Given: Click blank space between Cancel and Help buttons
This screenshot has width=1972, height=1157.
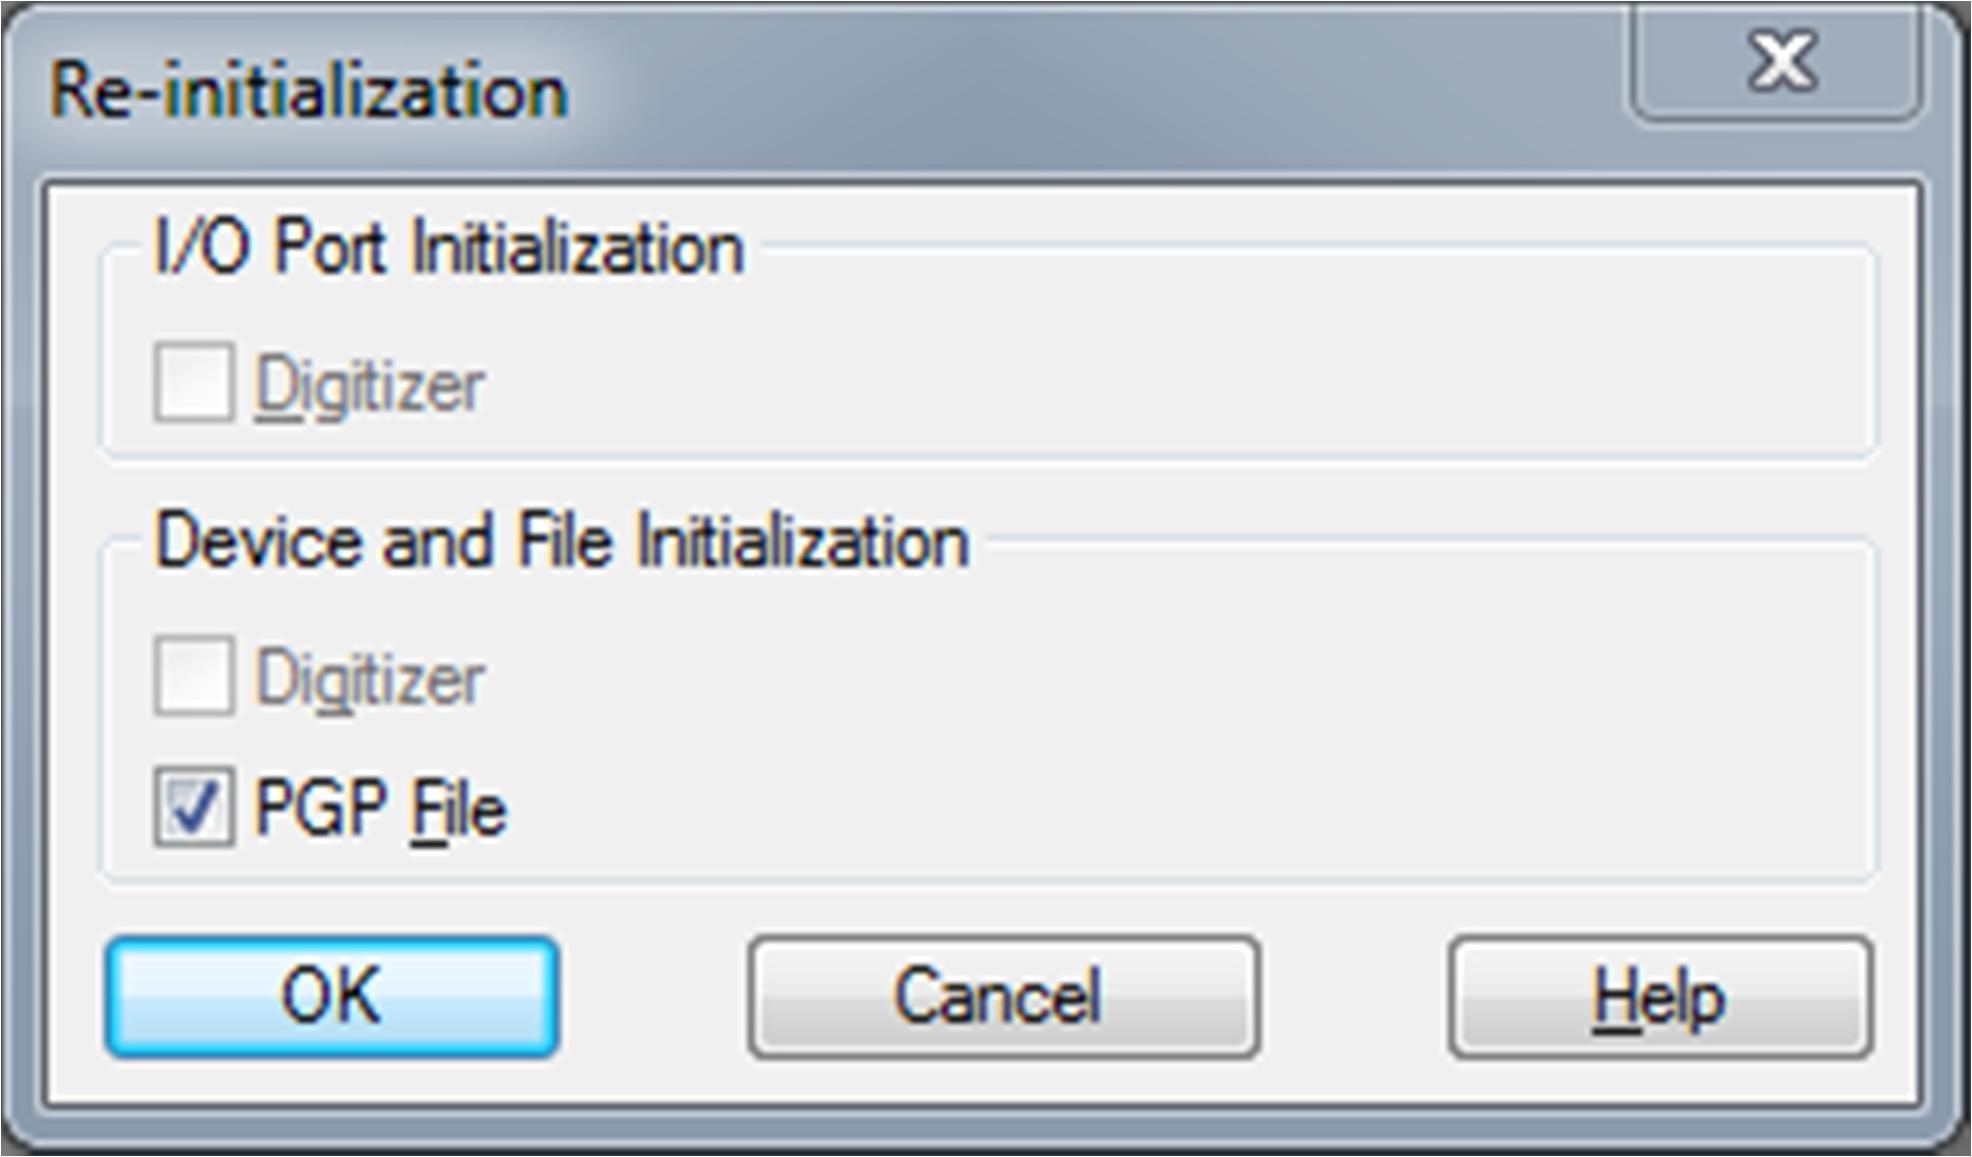Looking at the screenshot, I should click(1353, 996).
